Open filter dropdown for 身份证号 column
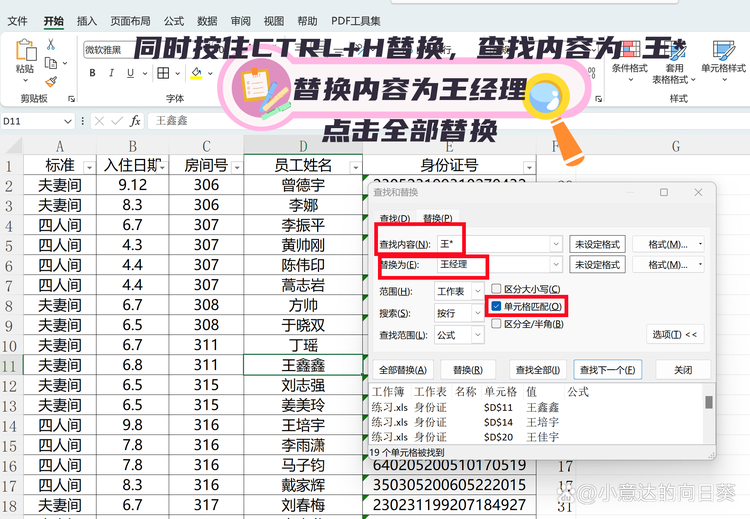Screen dimensions: 750x519 click(x=529, y=167)
